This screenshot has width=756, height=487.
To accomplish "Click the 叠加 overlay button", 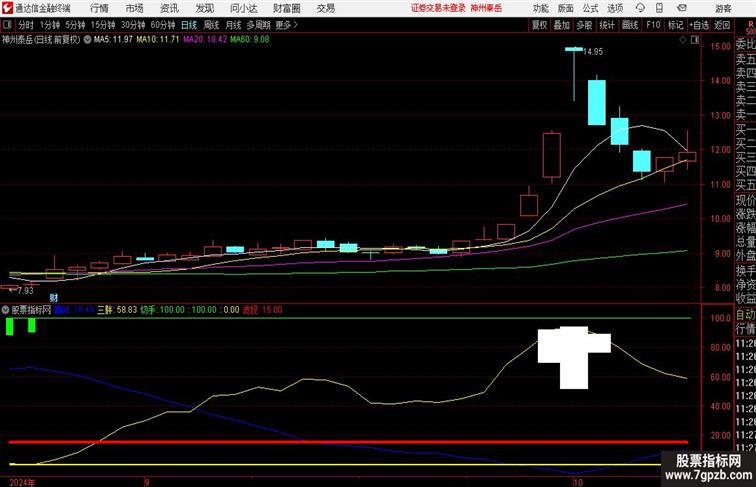I will (562, 25).
